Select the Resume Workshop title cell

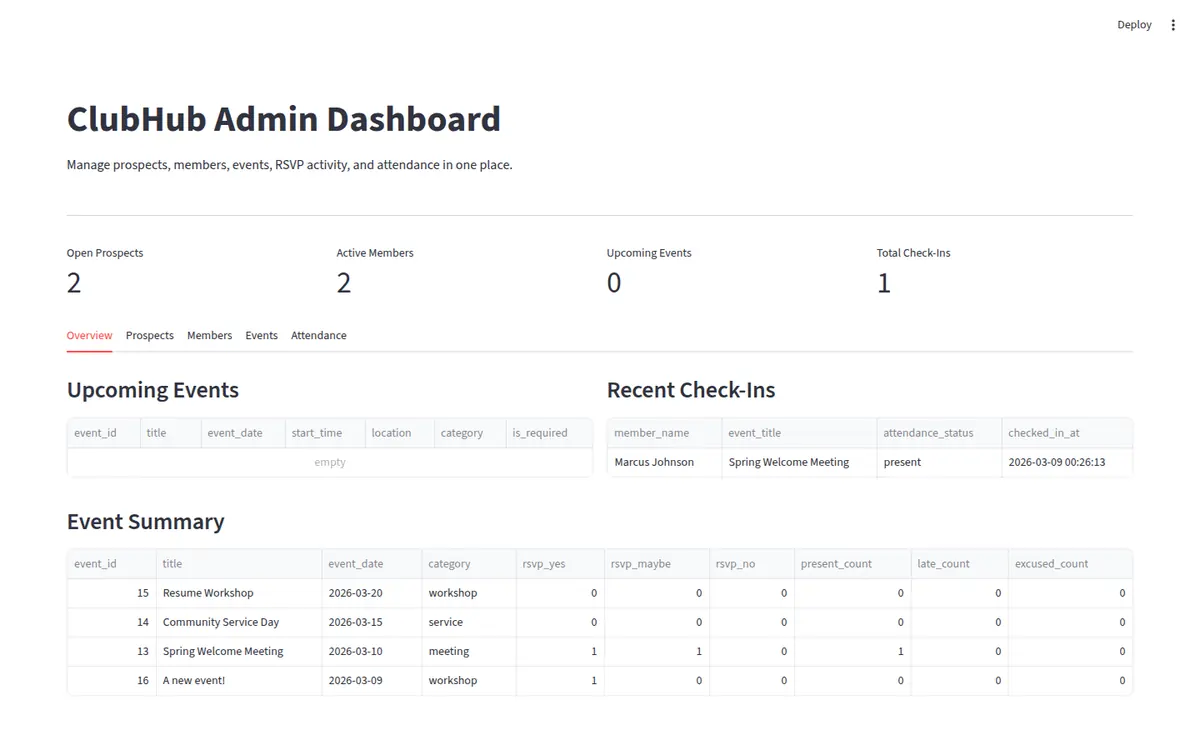coord(239,593)
